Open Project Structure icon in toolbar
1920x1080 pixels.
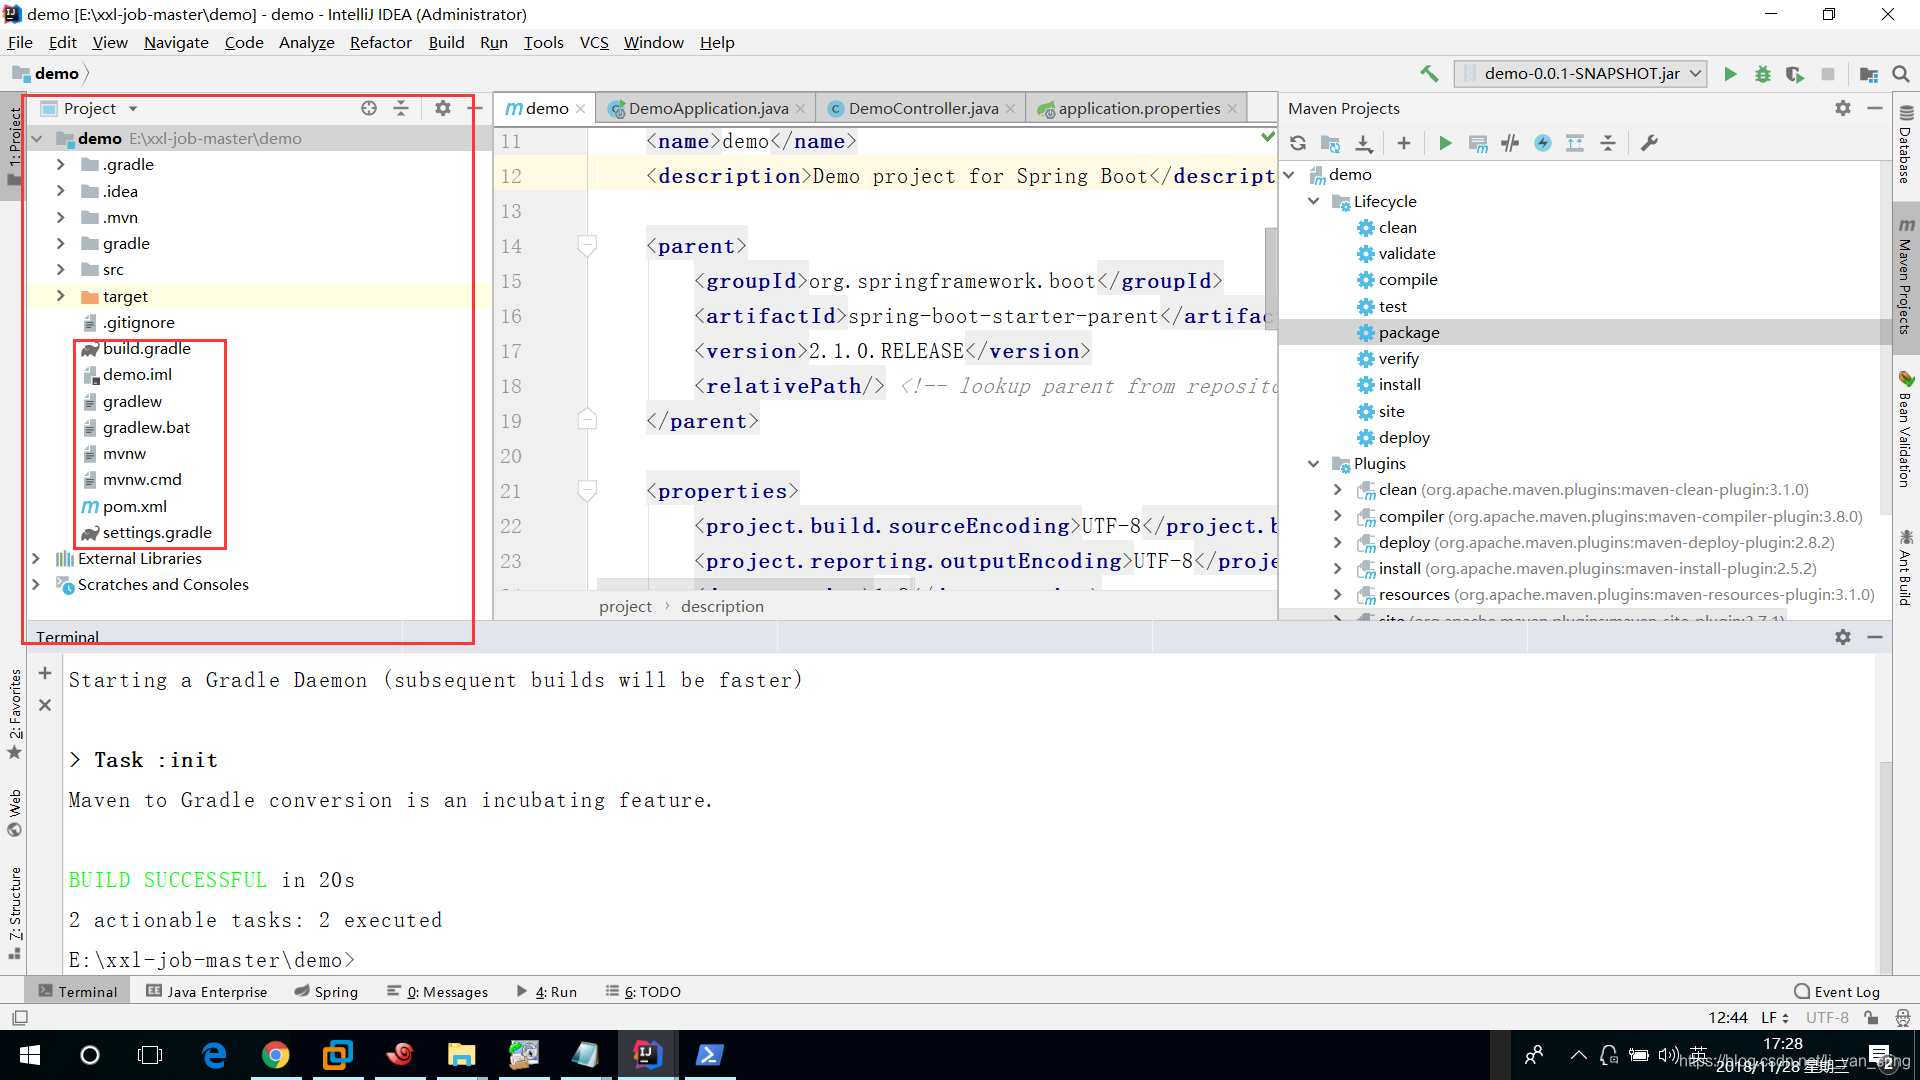[x=1868, y=74]
